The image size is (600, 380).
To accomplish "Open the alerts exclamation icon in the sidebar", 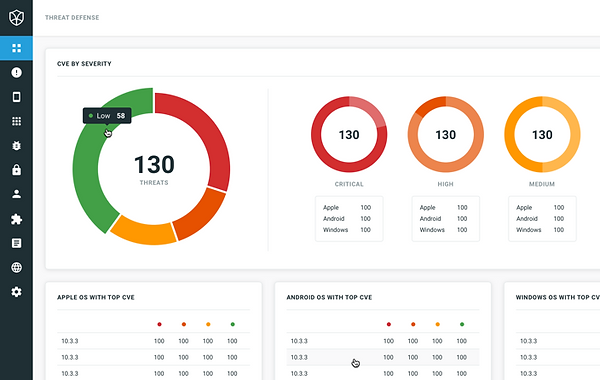I will [16, 72].
